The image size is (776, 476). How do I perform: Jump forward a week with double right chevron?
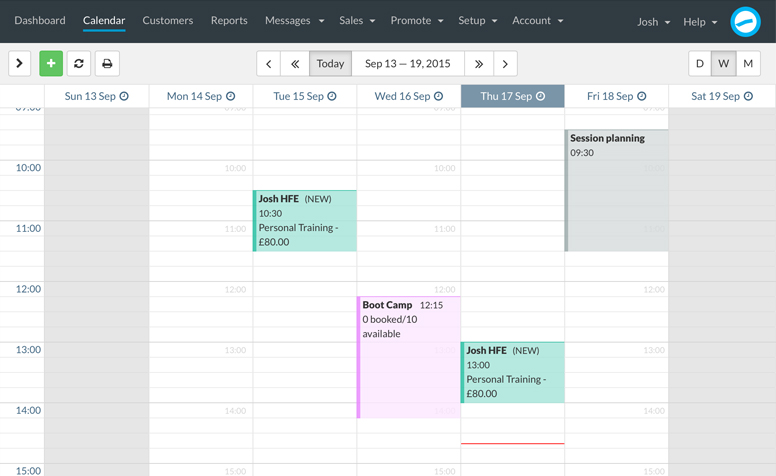pyautogui.click(x=479, y=63)
